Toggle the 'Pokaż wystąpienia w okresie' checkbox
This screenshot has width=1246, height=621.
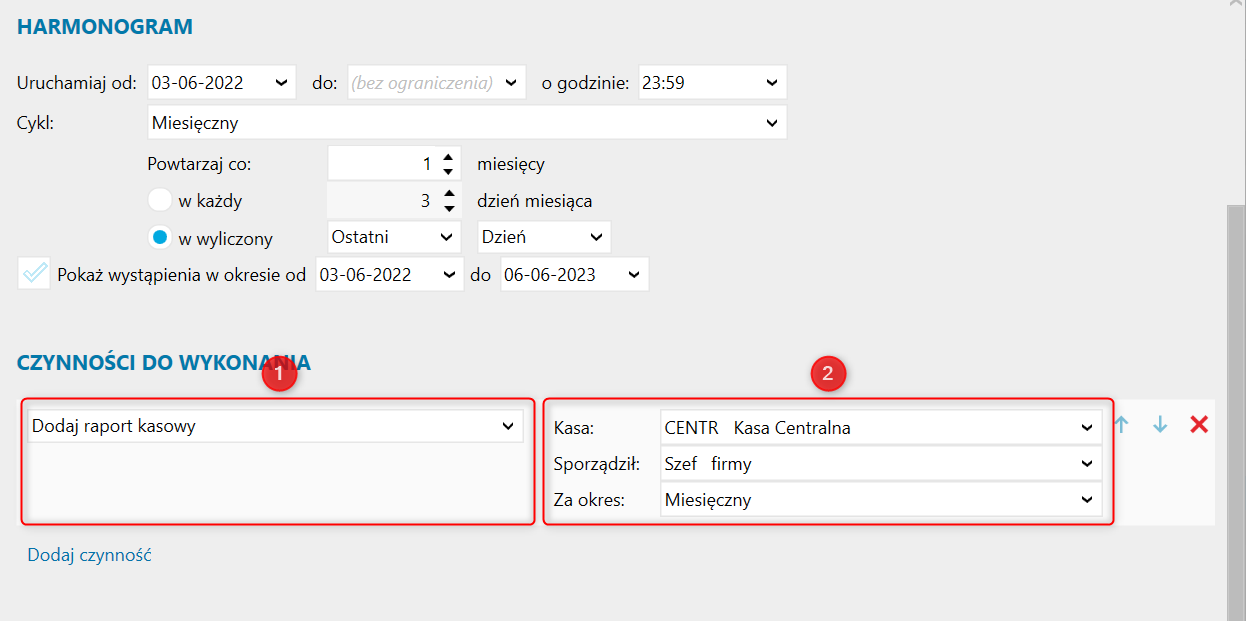tap(34, 274)
